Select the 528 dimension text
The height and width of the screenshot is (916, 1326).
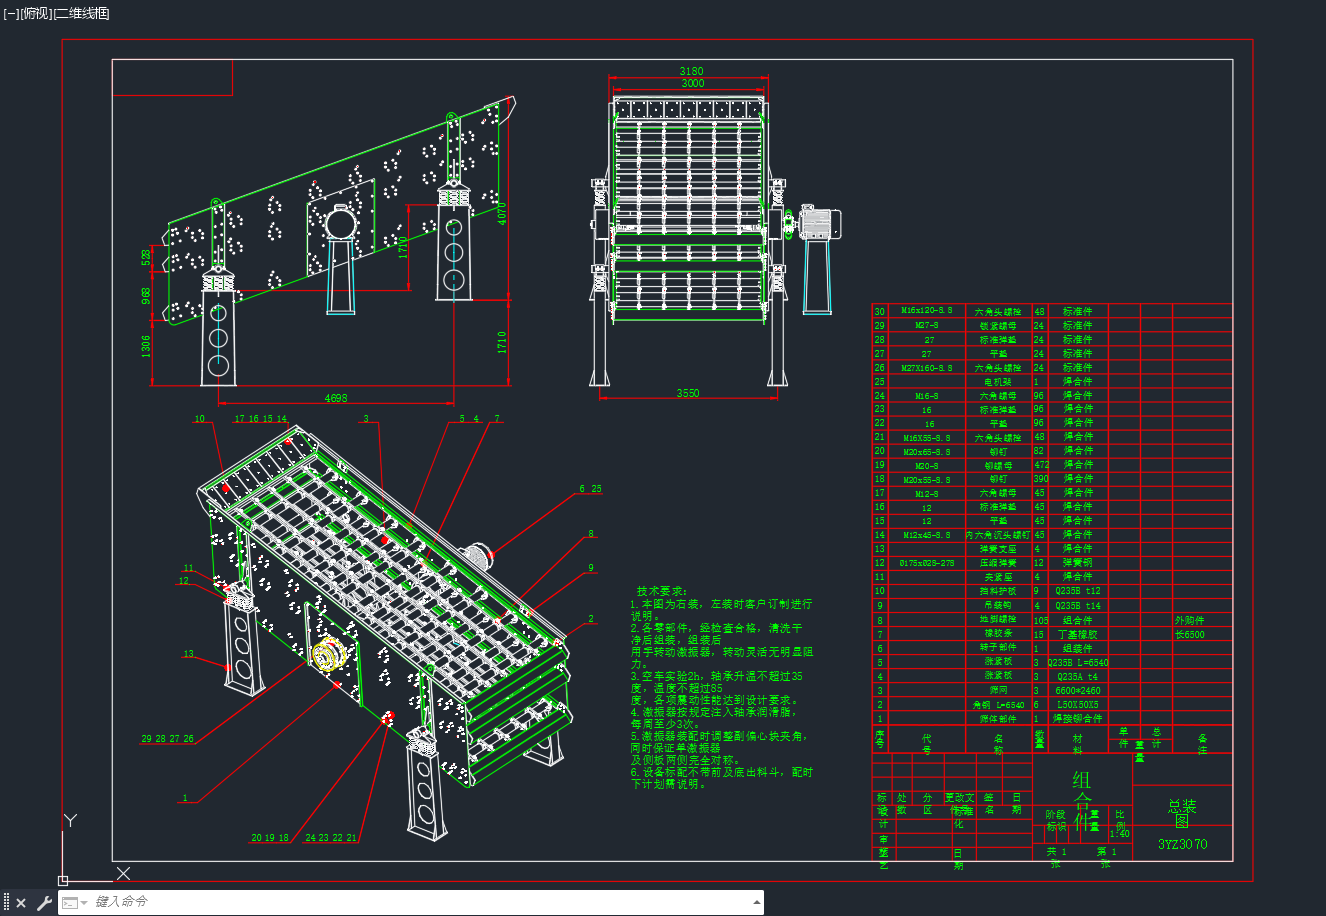point(147,257)
